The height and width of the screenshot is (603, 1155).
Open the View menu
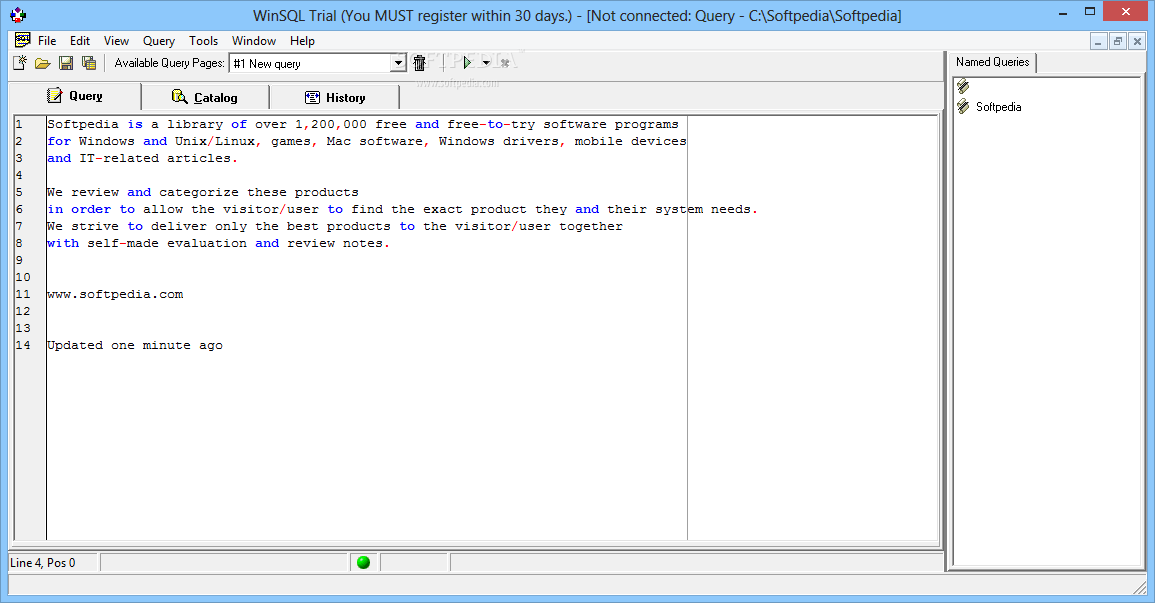(116, 41)
